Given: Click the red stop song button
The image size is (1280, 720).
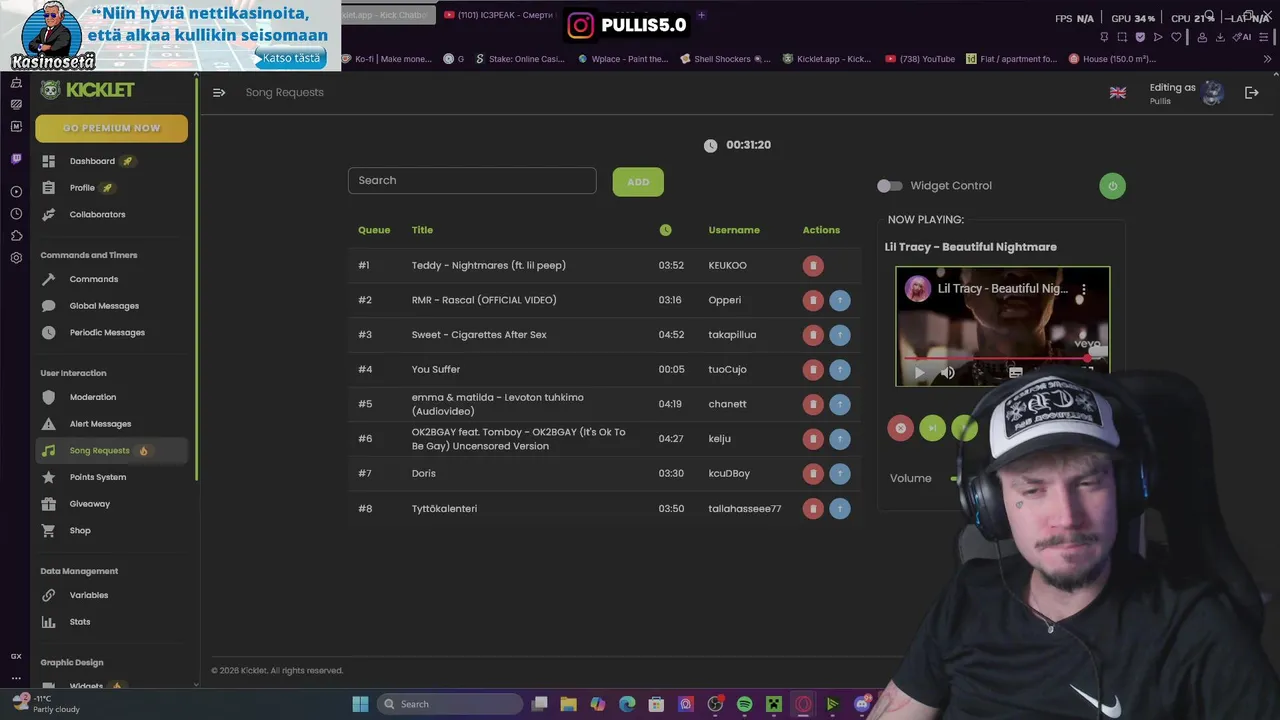Looking at the screenshot, I should pos(900,428).
